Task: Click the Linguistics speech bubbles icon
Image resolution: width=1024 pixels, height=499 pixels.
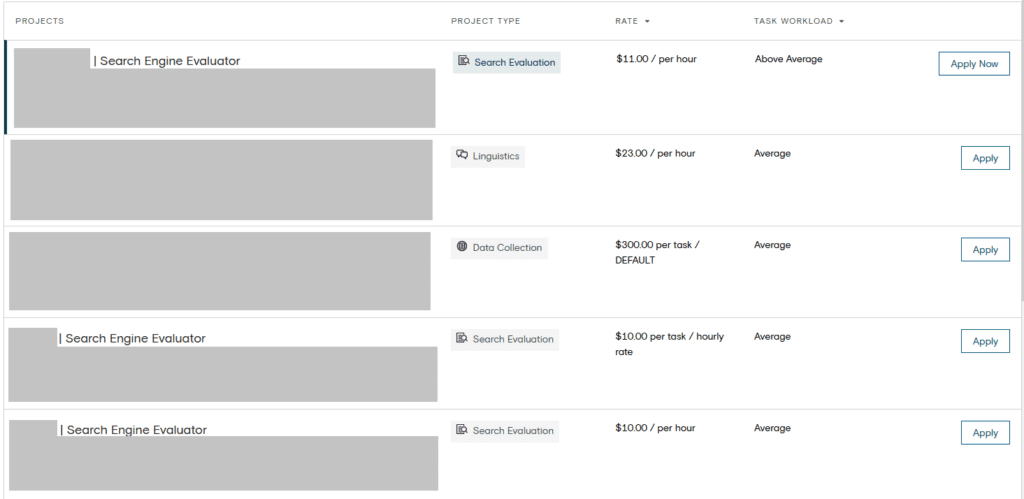Action: tap(462, 155)
